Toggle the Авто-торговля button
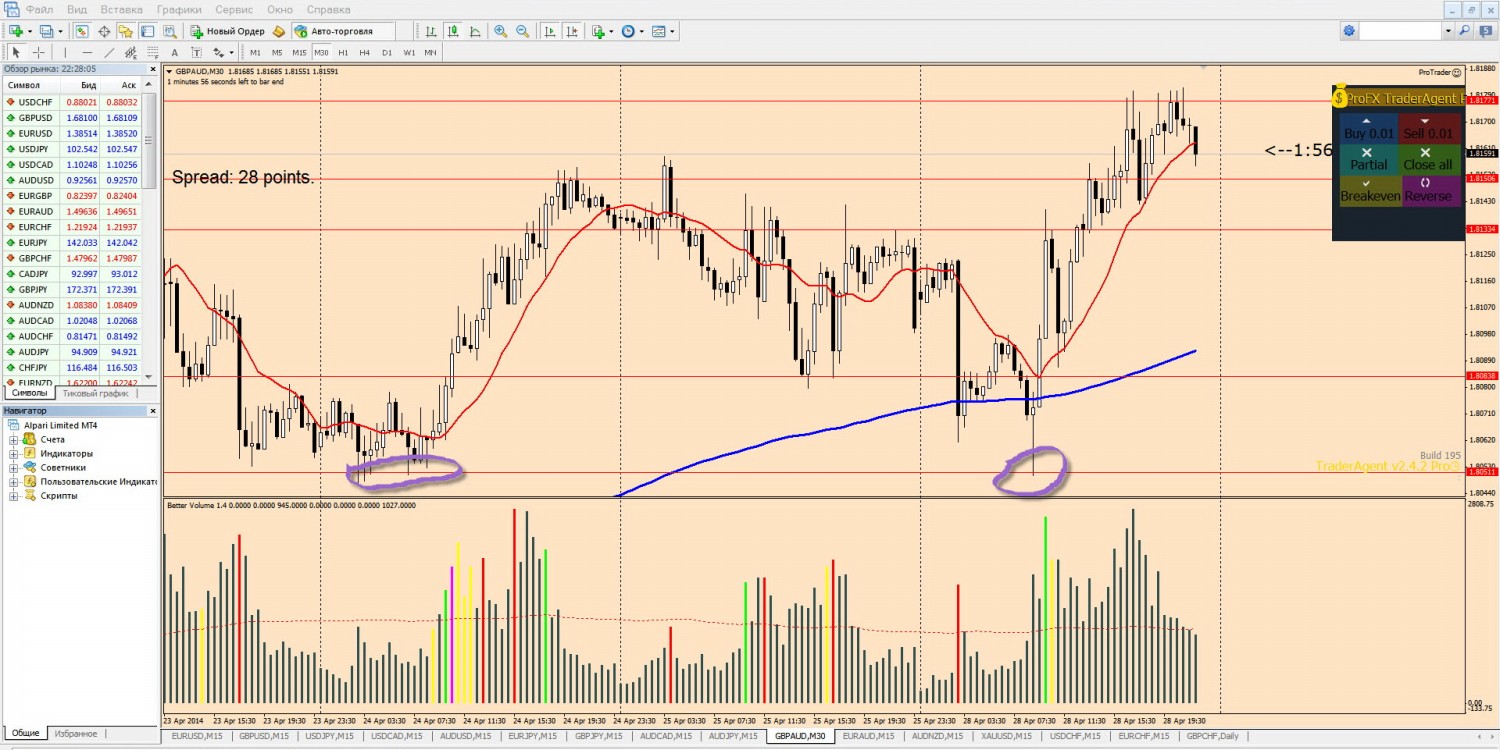1500x750 pixels. tap(343, 31)
